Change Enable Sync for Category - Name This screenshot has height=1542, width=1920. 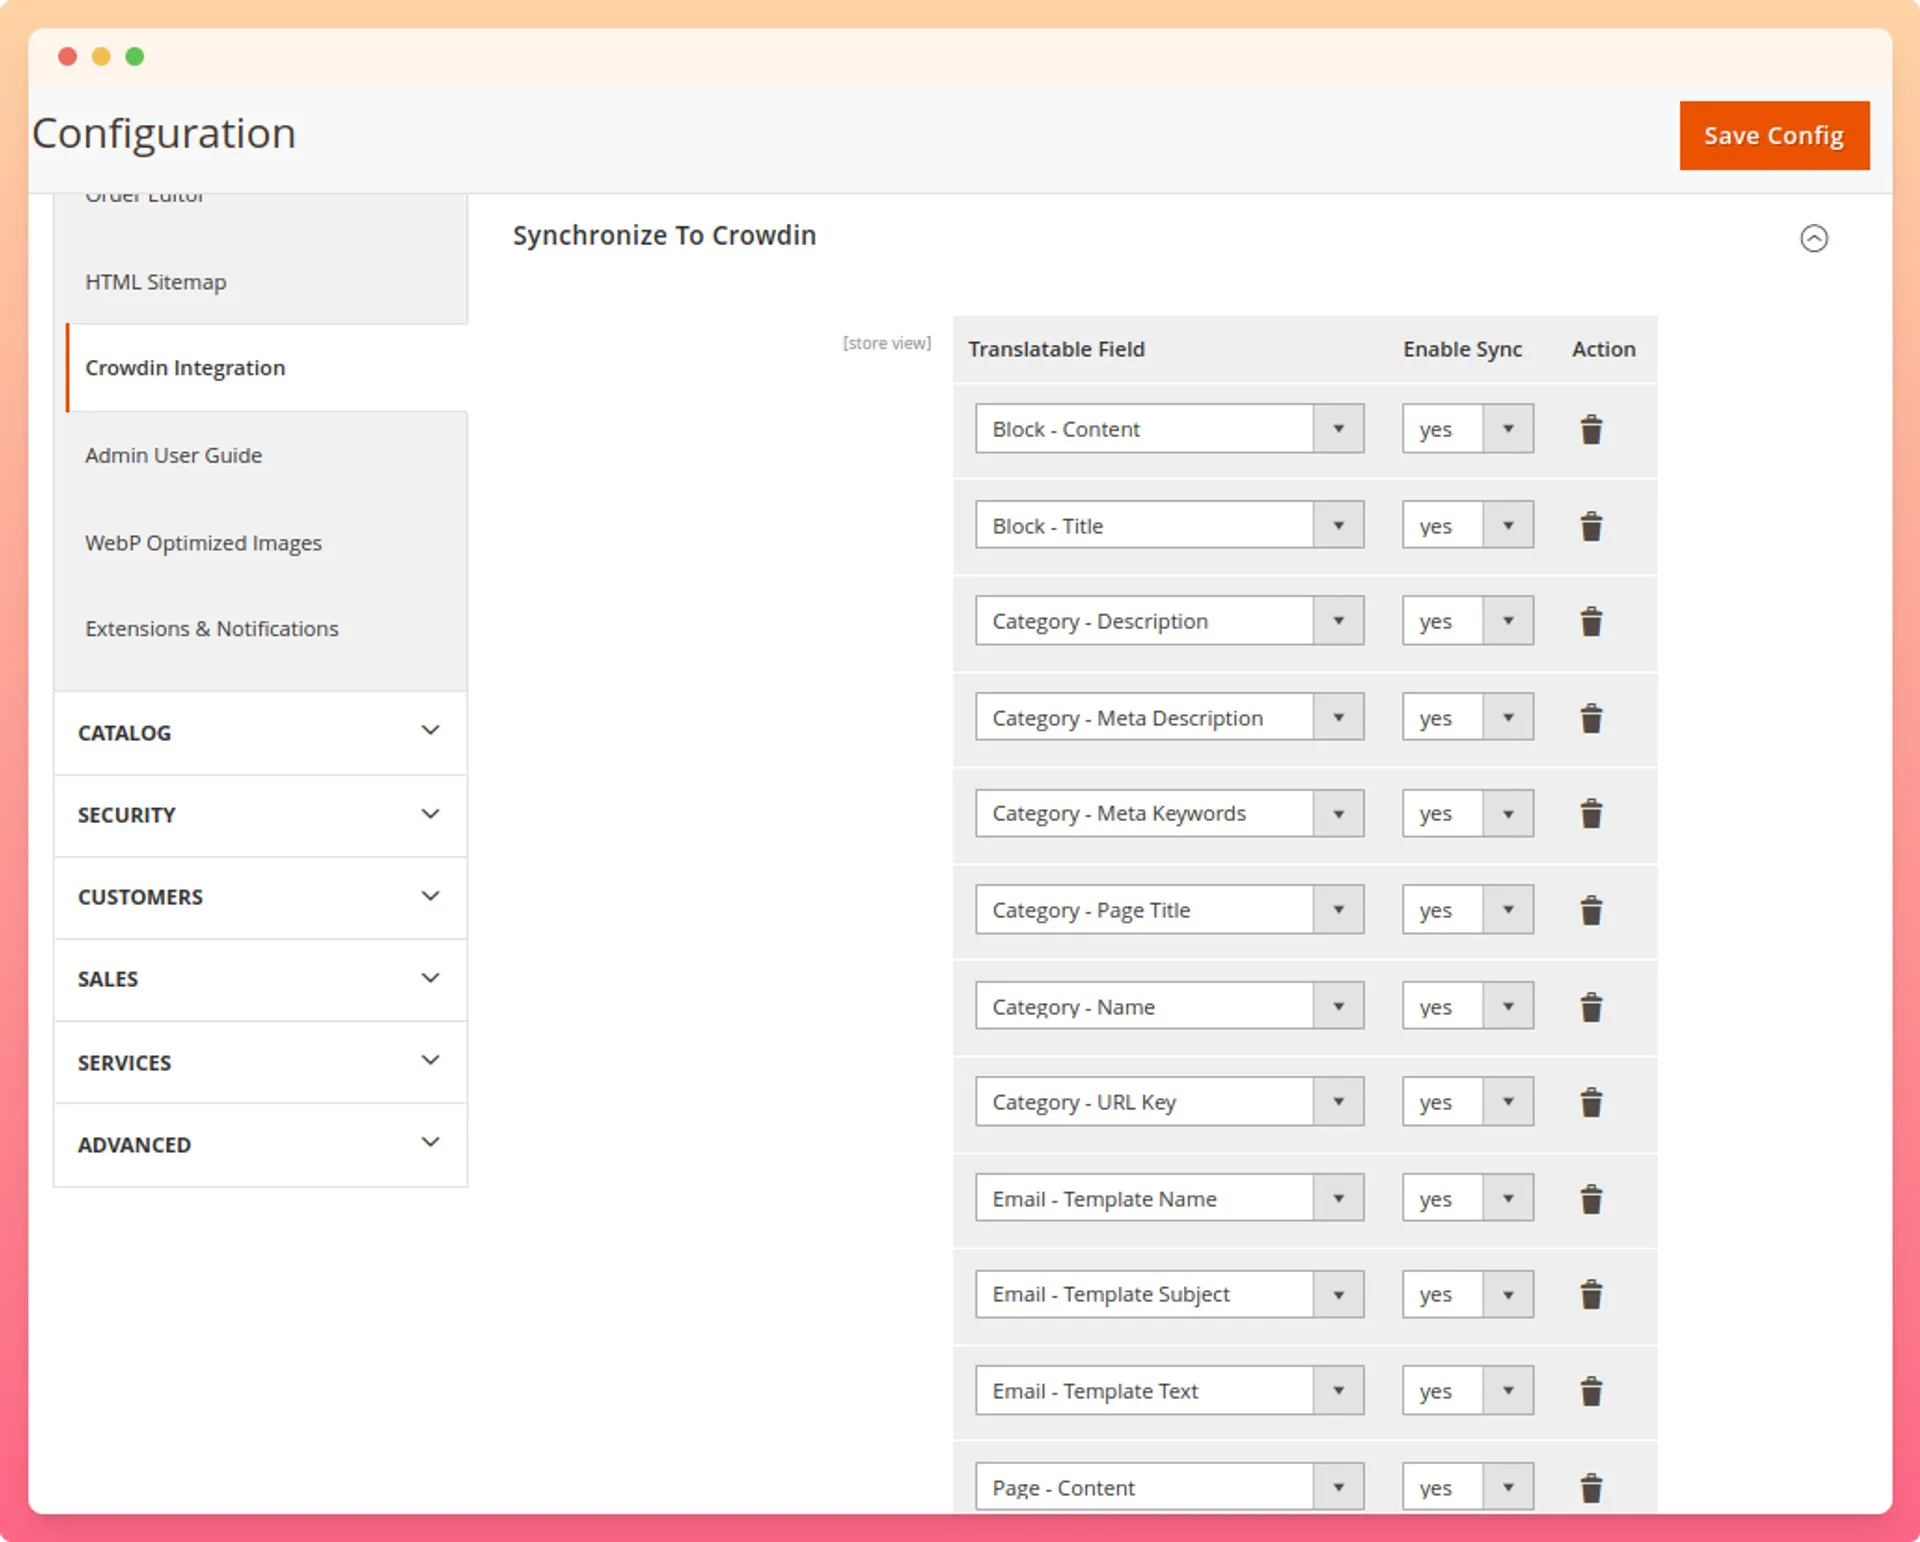1467,1006
